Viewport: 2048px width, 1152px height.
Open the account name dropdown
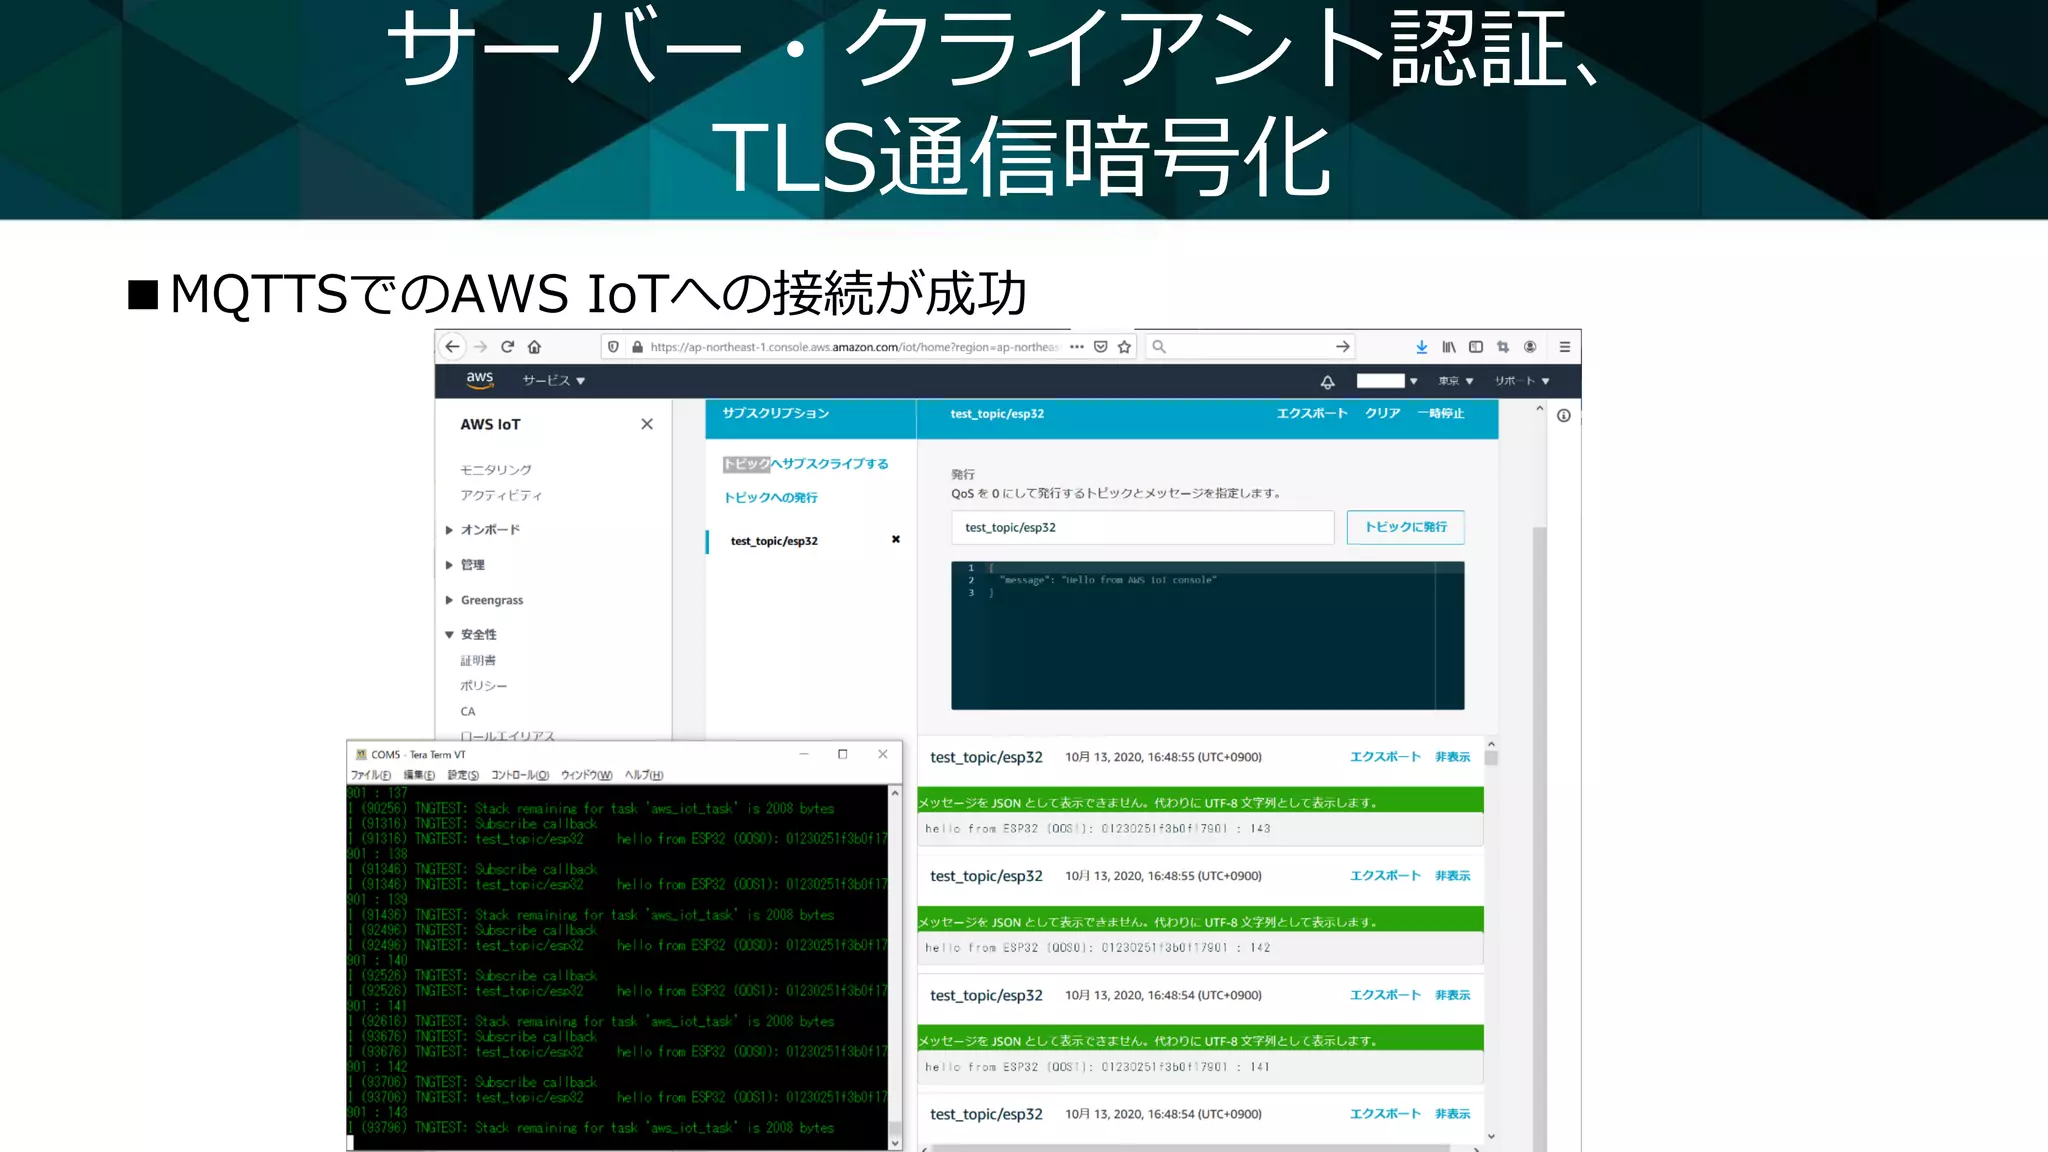tap(1387, 381)
